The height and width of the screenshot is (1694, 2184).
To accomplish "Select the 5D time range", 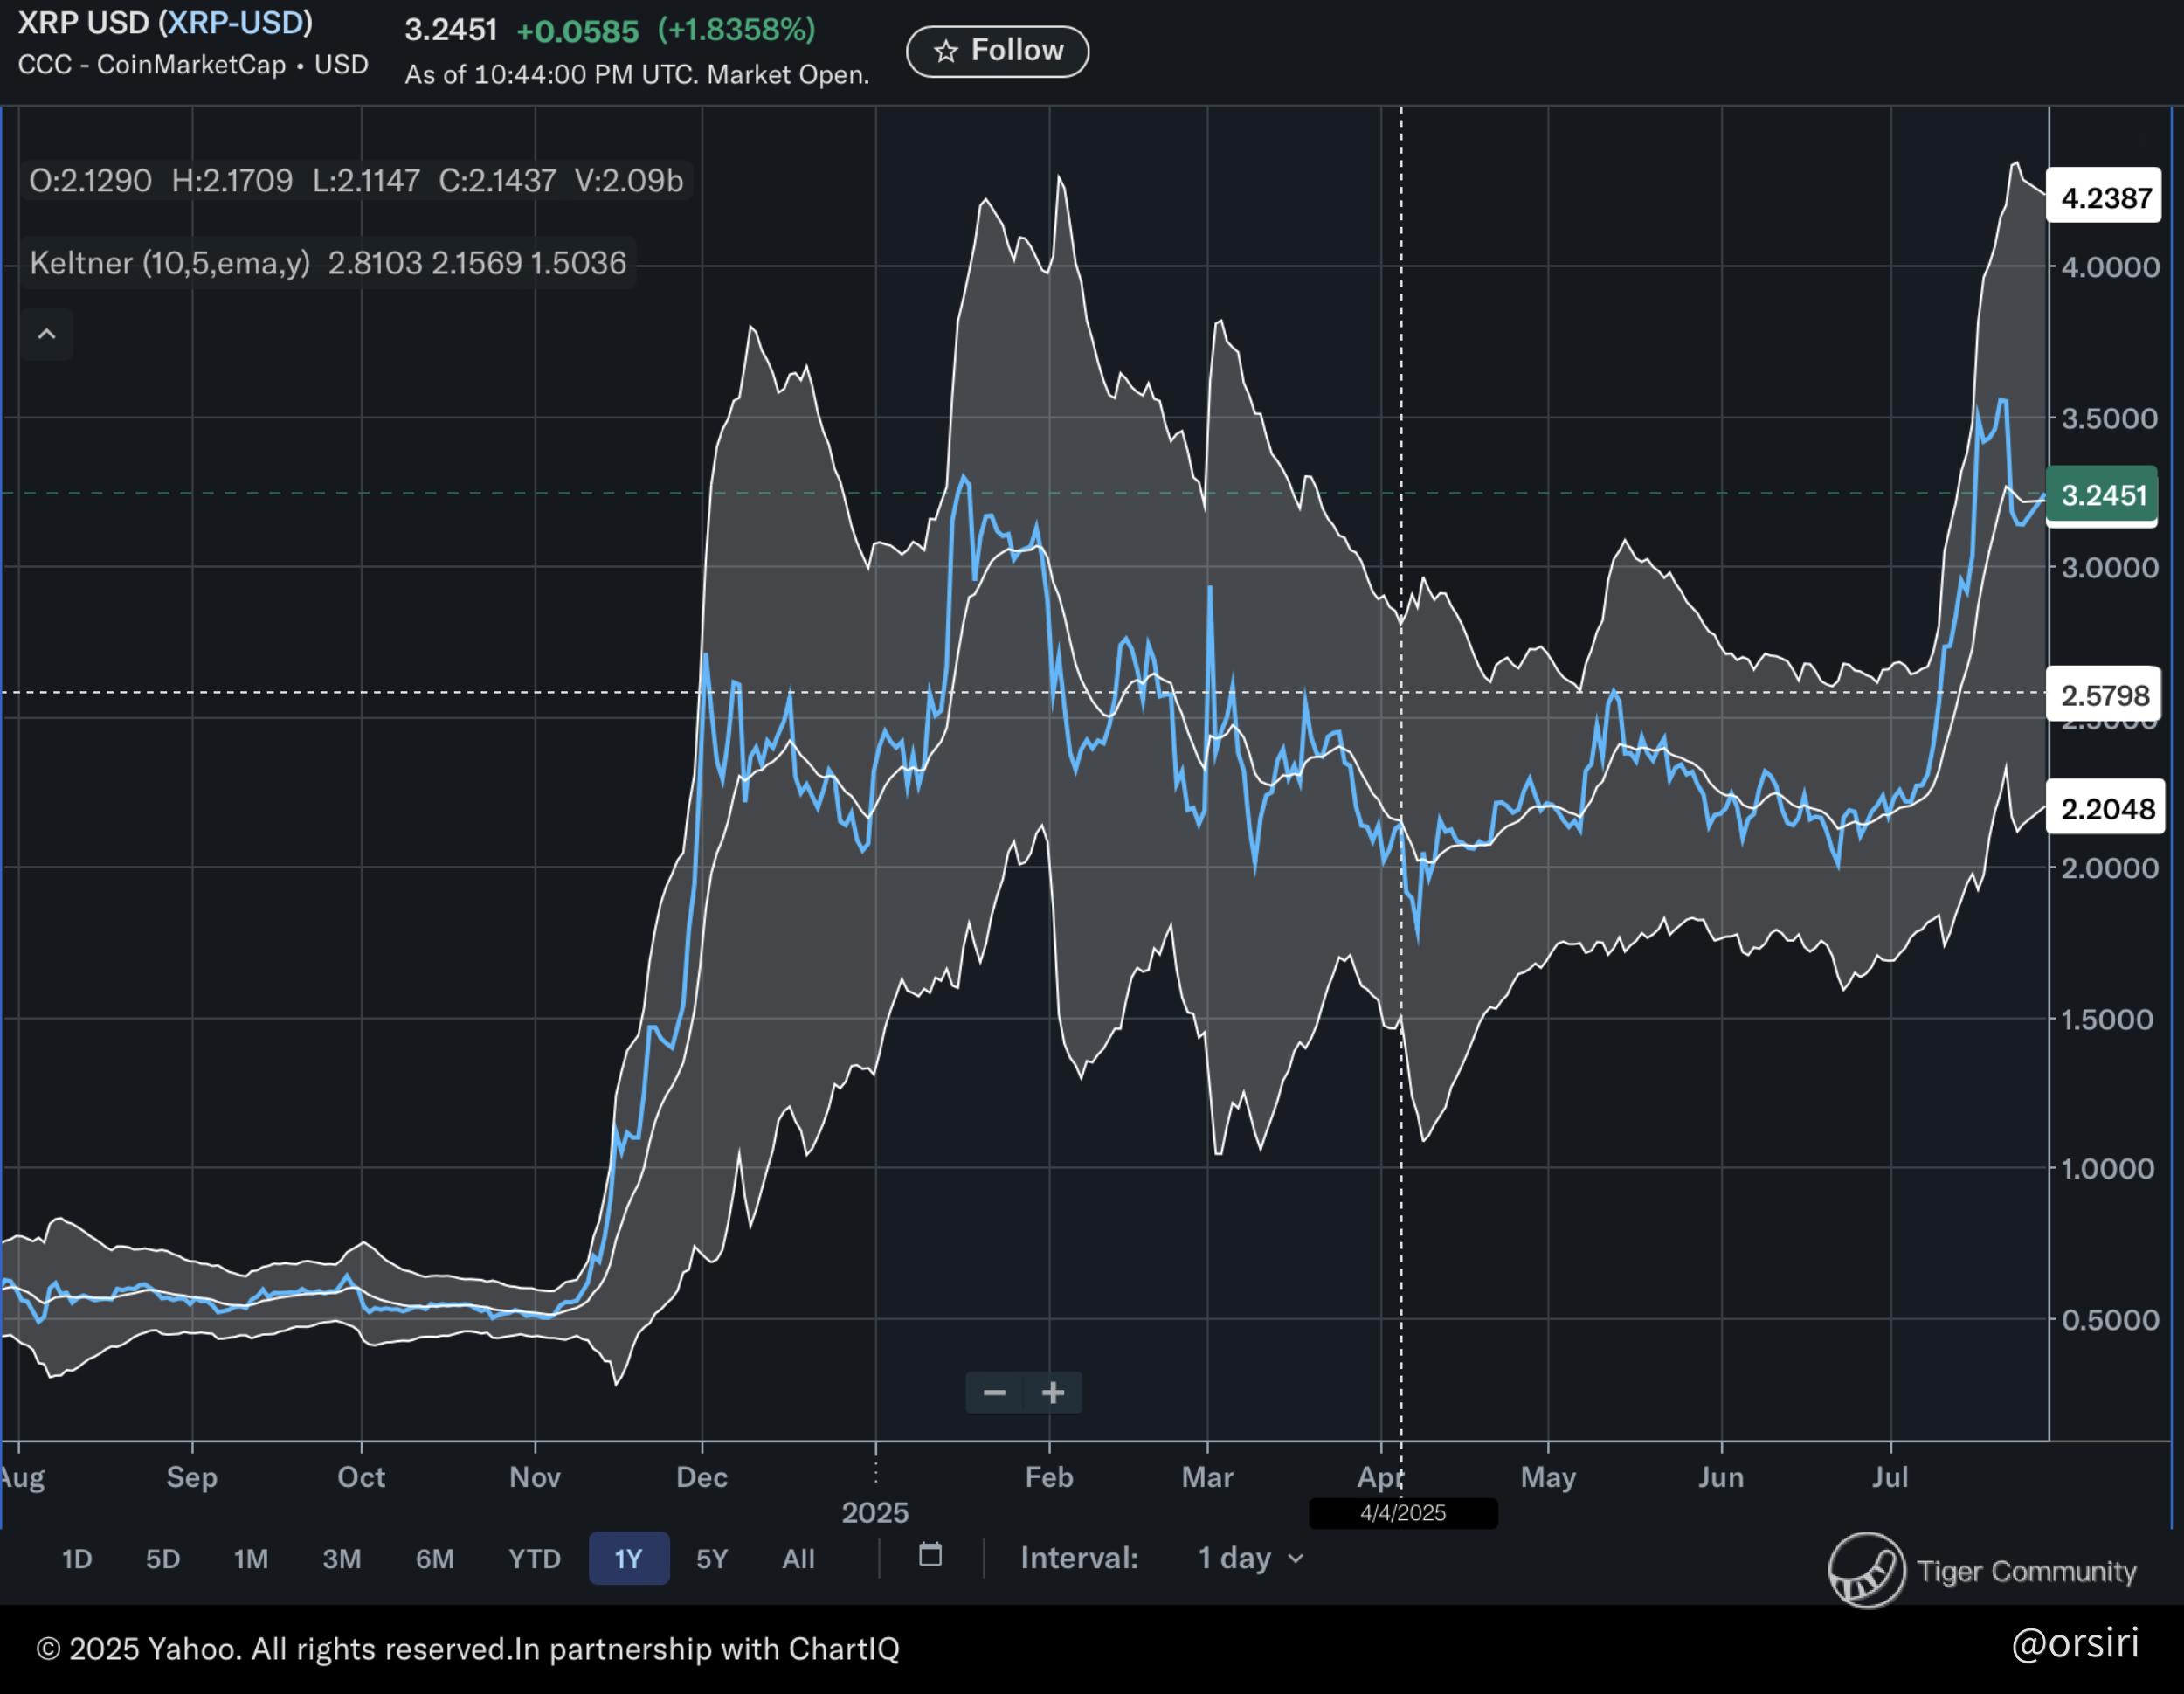I will (x=163, y=1559).
